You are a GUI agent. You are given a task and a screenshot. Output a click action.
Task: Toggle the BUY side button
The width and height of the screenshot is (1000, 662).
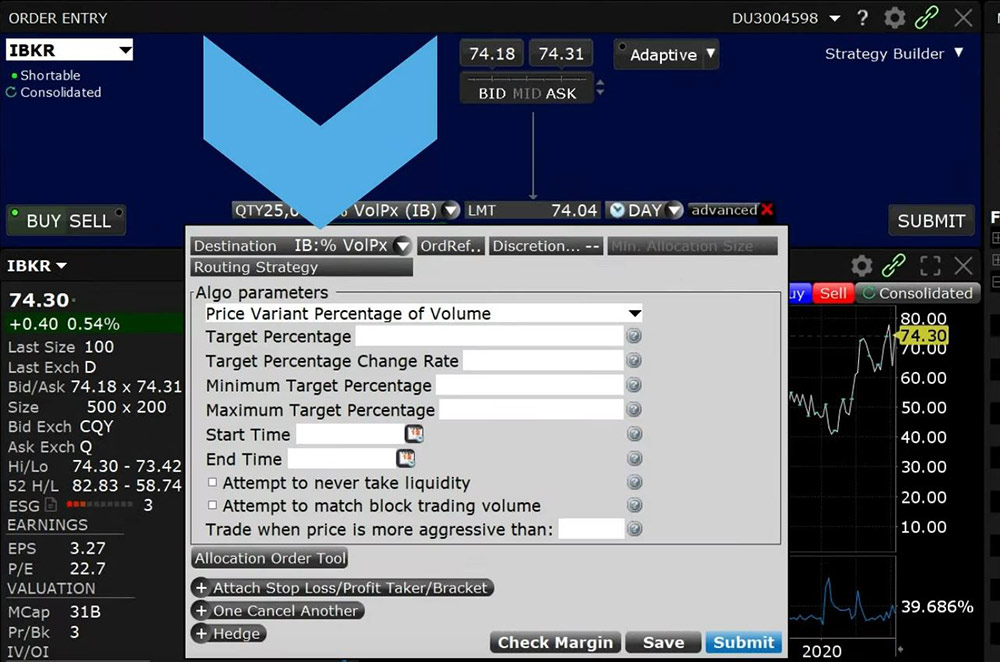[x=43, y=221]
